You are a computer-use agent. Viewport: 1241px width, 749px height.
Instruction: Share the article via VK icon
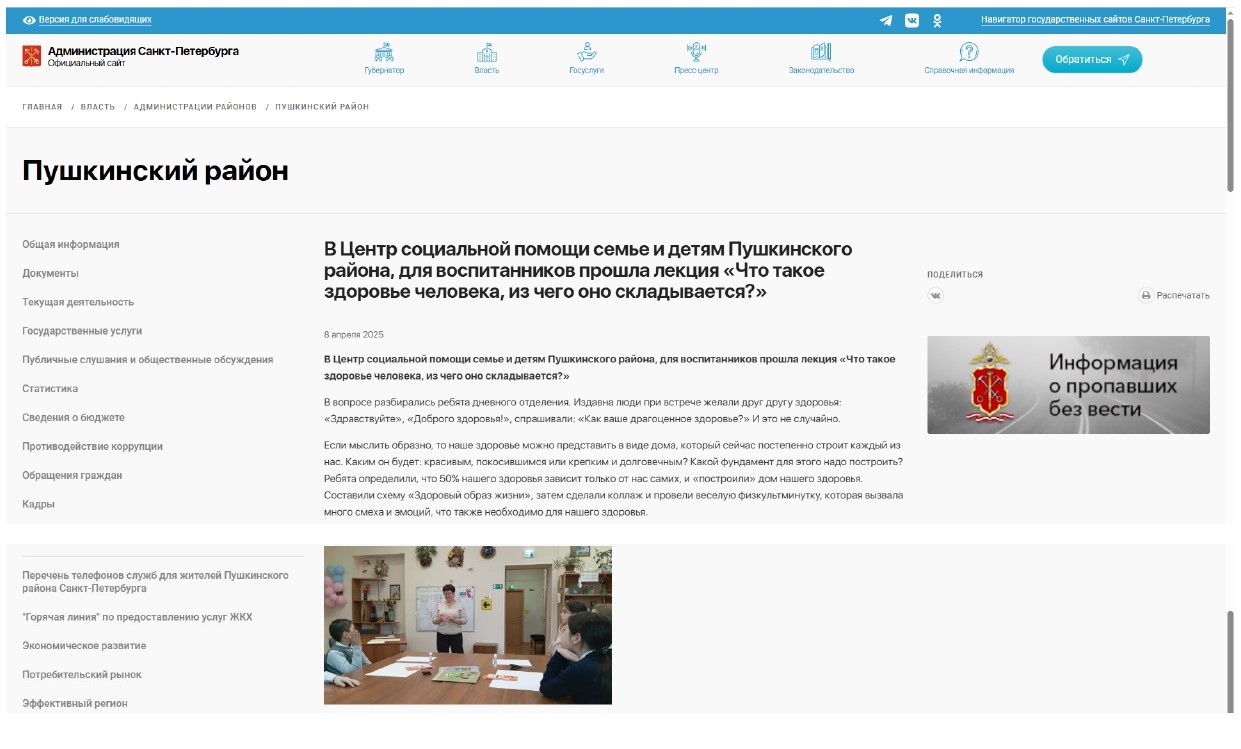[935, 295]
